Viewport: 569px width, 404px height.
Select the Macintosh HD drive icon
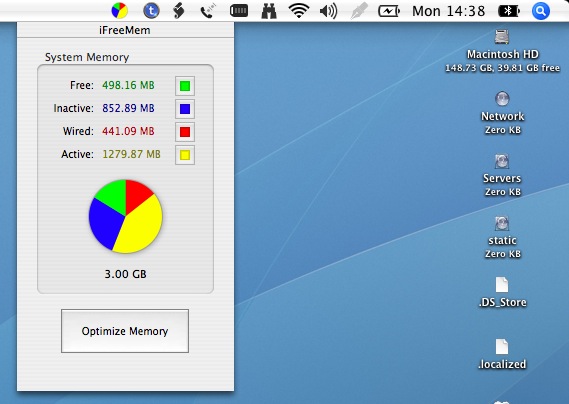(502, 37)
